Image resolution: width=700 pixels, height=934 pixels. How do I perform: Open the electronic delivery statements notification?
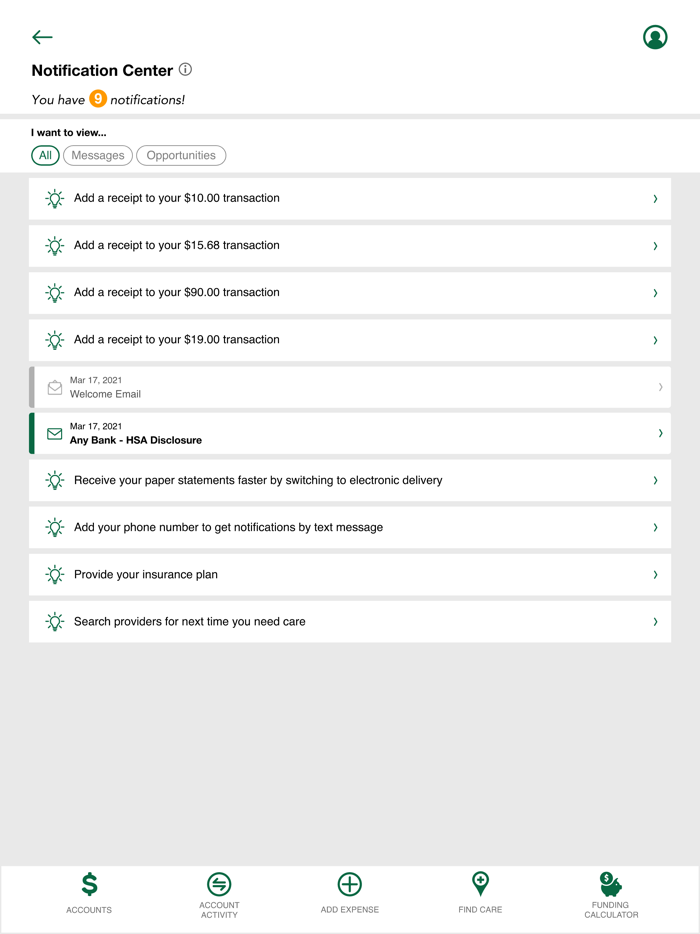(x=349, y=480)
